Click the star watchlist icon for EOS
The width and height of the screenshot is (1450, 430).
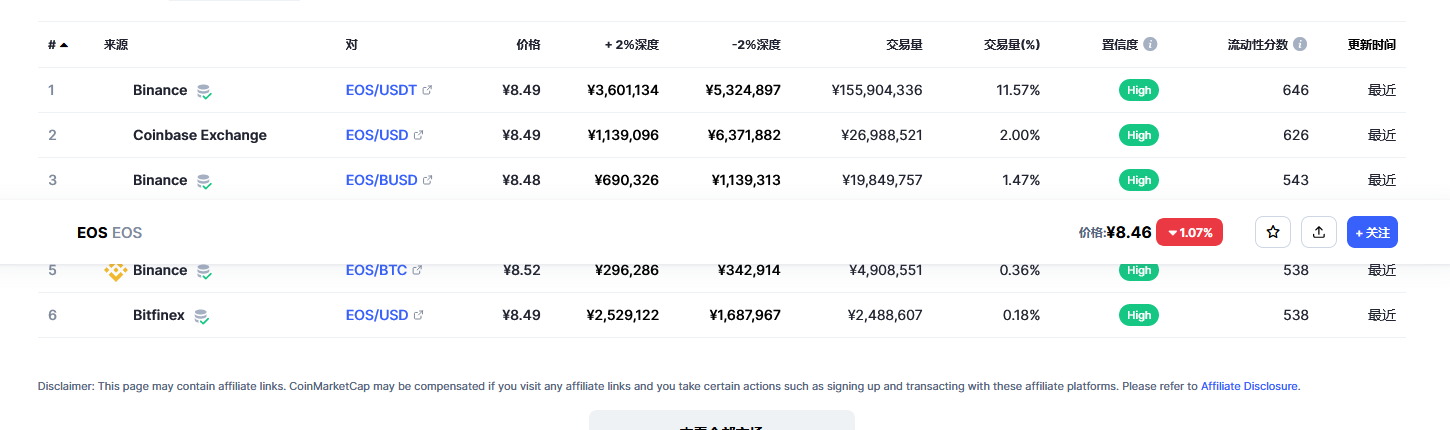pos(1273,232)
